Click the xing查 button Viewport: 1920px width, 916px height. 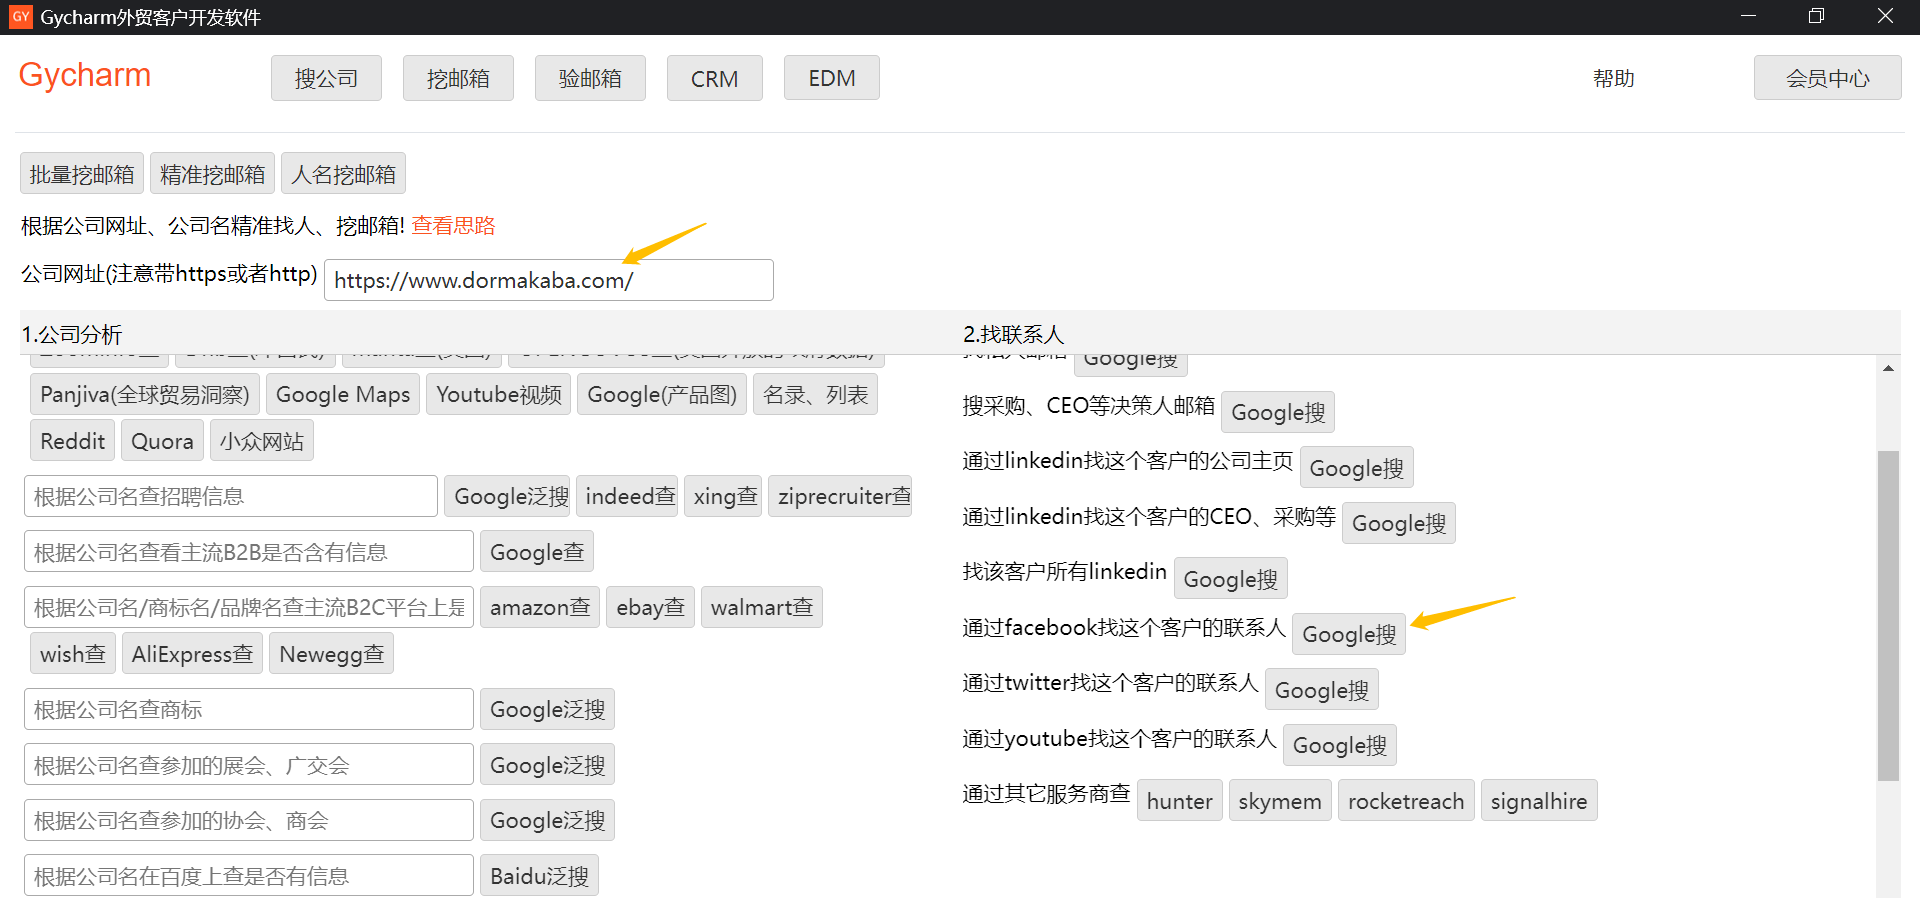tap(723, 496)
